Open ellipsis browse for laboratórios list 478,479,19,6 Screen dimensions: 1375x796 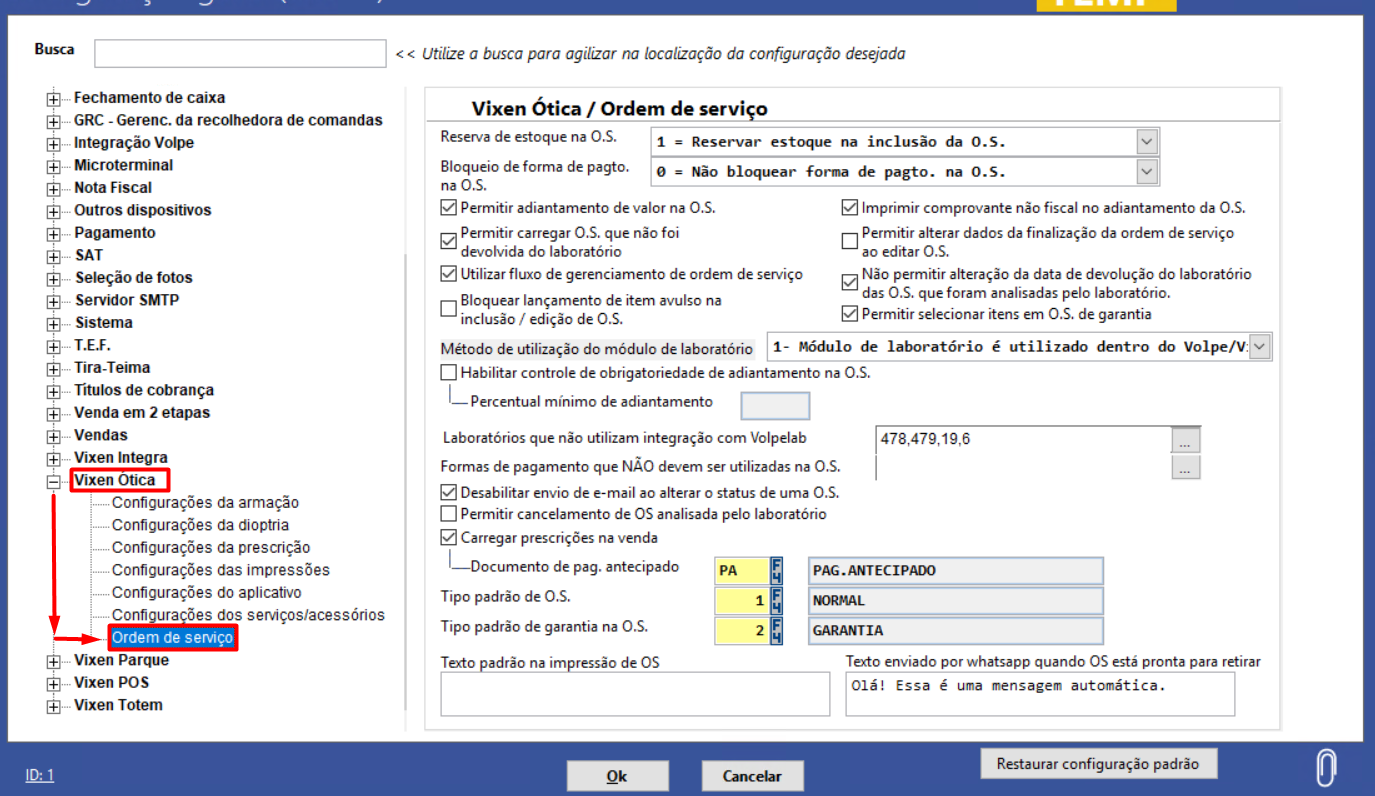click(1186, 439)
